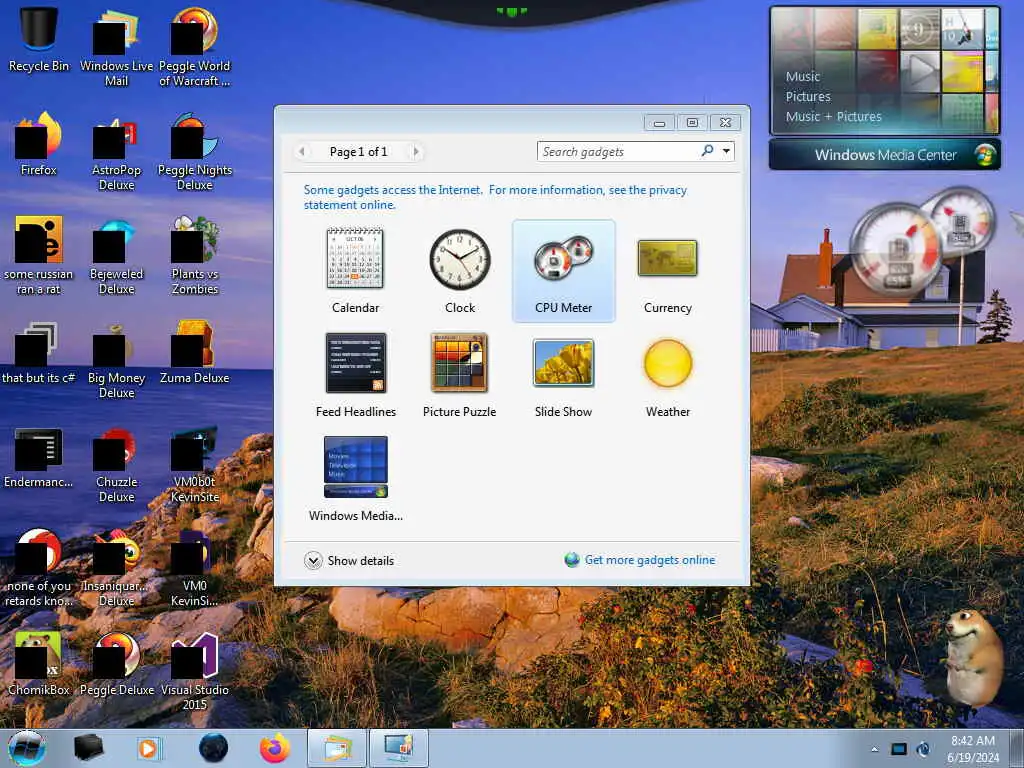Select Insaniquarium Deluxe desktop icon

pyautogui.click(x=116, y=568)
